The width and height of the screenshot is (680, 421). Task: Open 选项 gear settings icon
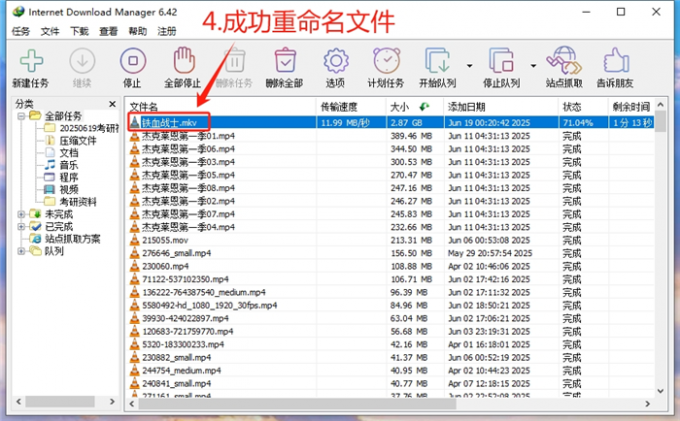pyautogui.click(x=336, y=61)
